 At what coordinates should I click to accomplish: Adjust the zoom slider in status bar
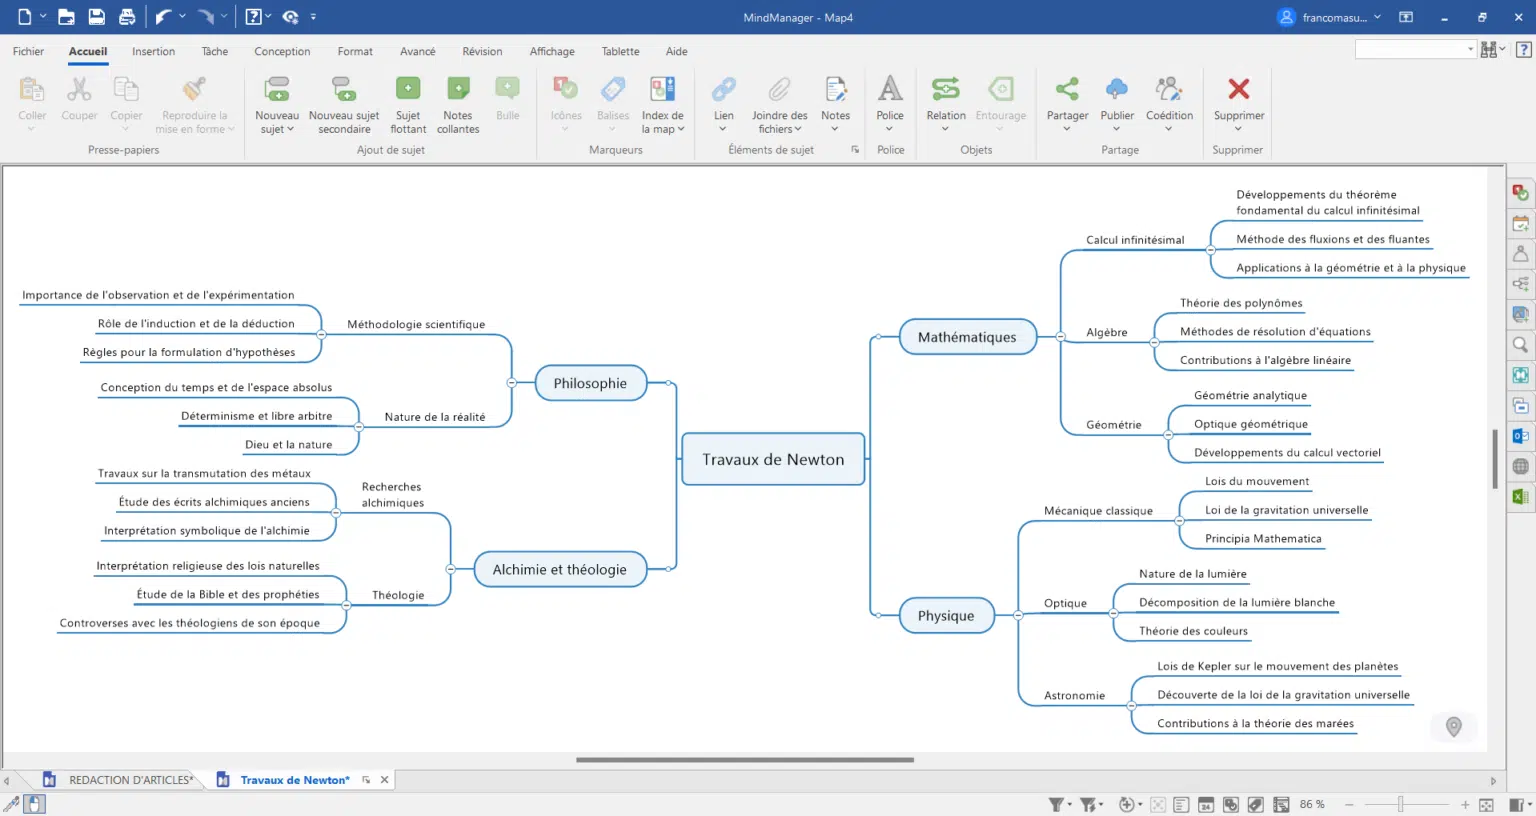[x=1401, y=804]
